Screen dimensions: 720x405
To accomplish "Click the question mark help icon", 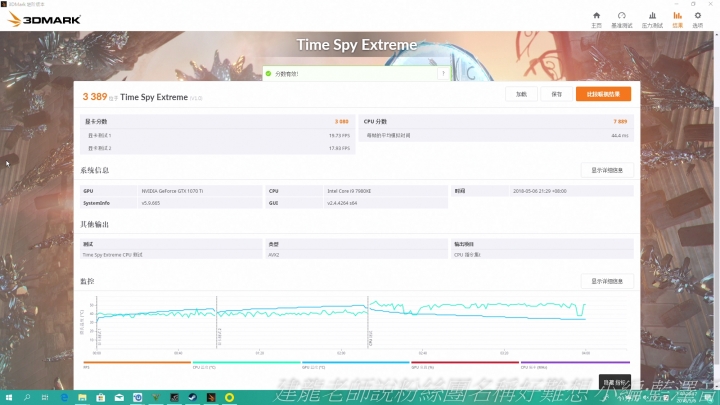I will tap(443, 73).
